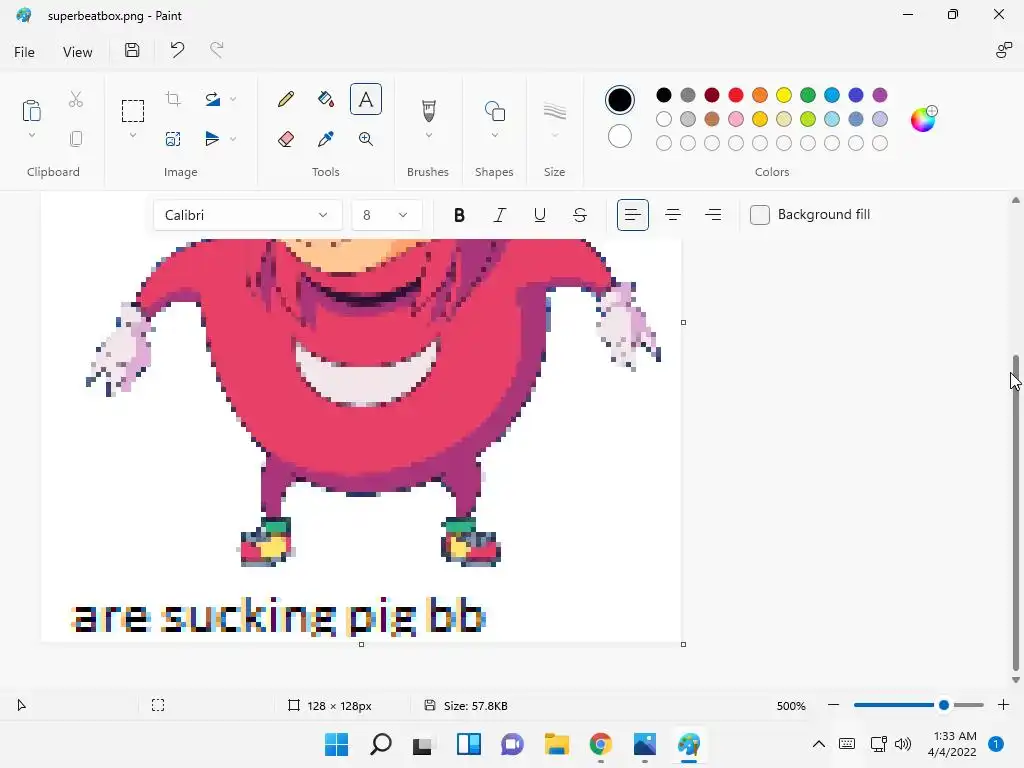
Task: Click the vertical scrollbar thumb
Action: coord(1016,513)
